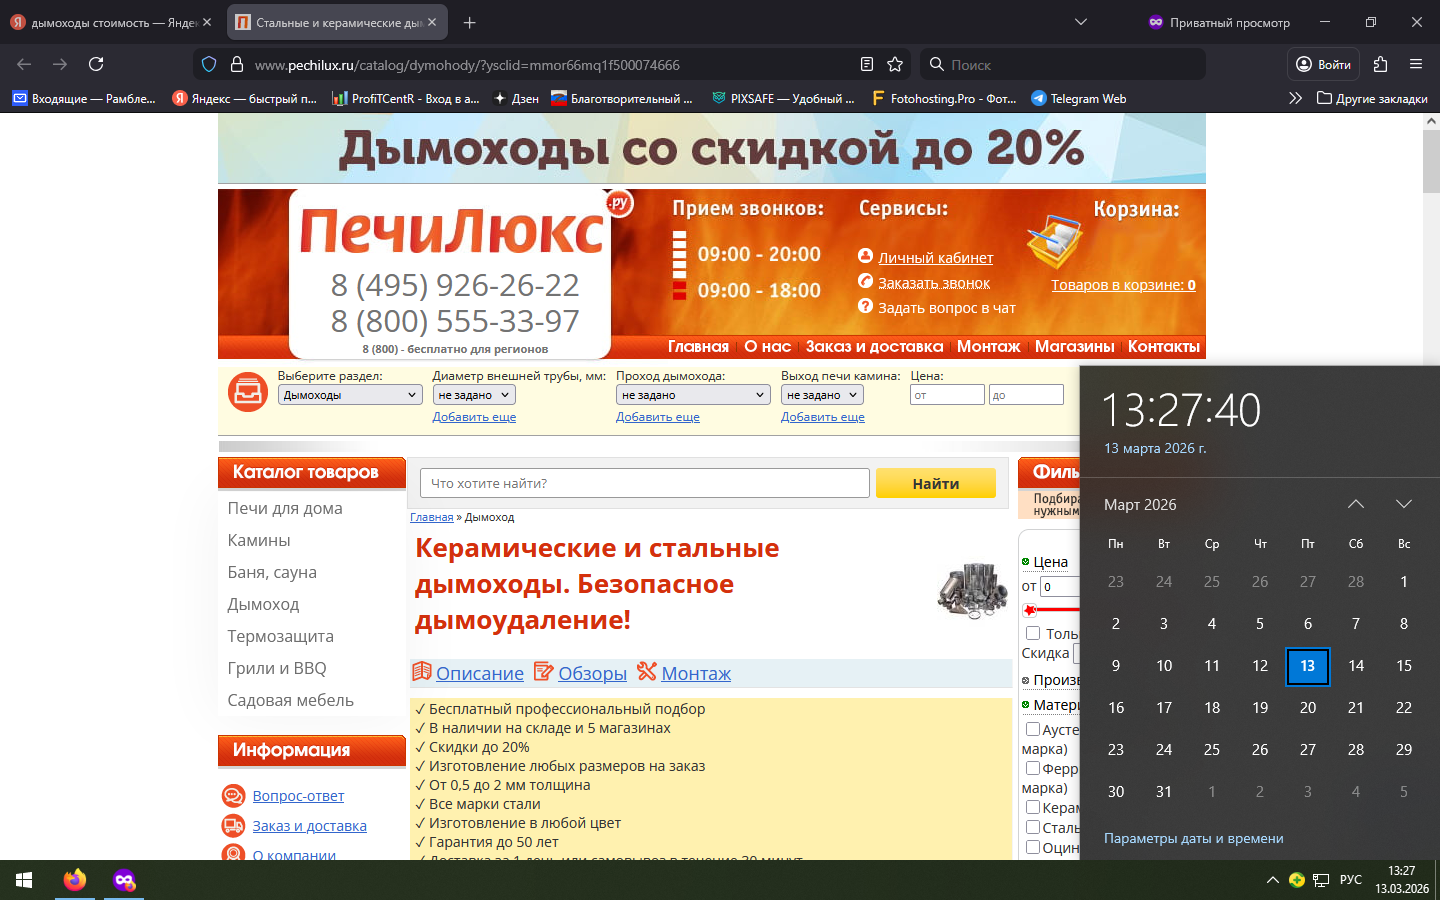Reload the page with the refresh icon
This screenshot has width=1440, height=900.
[x=96, y=64]
